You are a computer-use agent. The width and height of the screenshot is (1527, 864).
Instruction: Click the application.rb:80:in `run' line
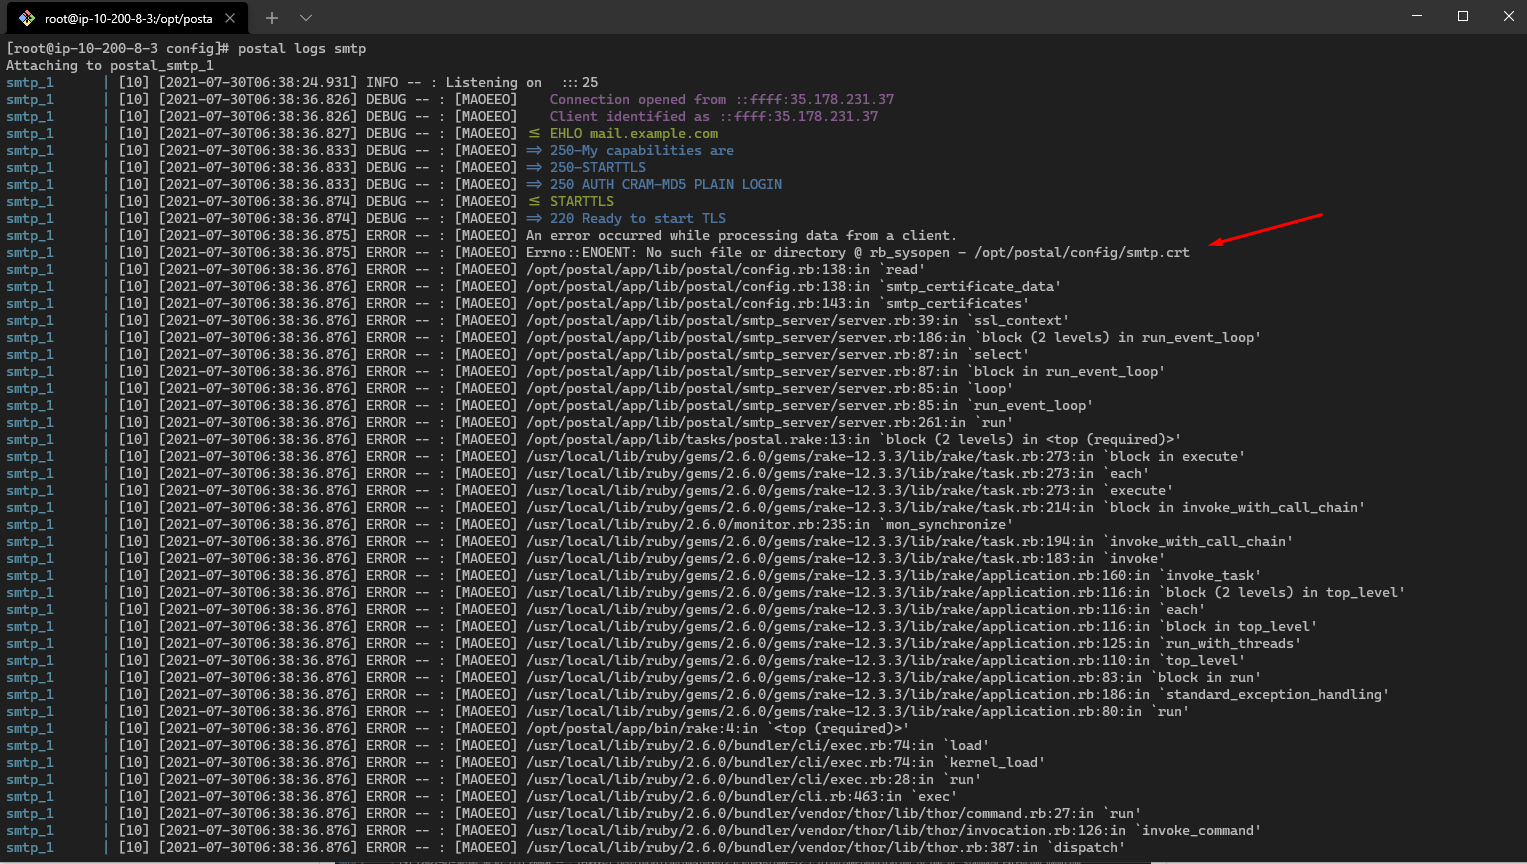[858, 711]
